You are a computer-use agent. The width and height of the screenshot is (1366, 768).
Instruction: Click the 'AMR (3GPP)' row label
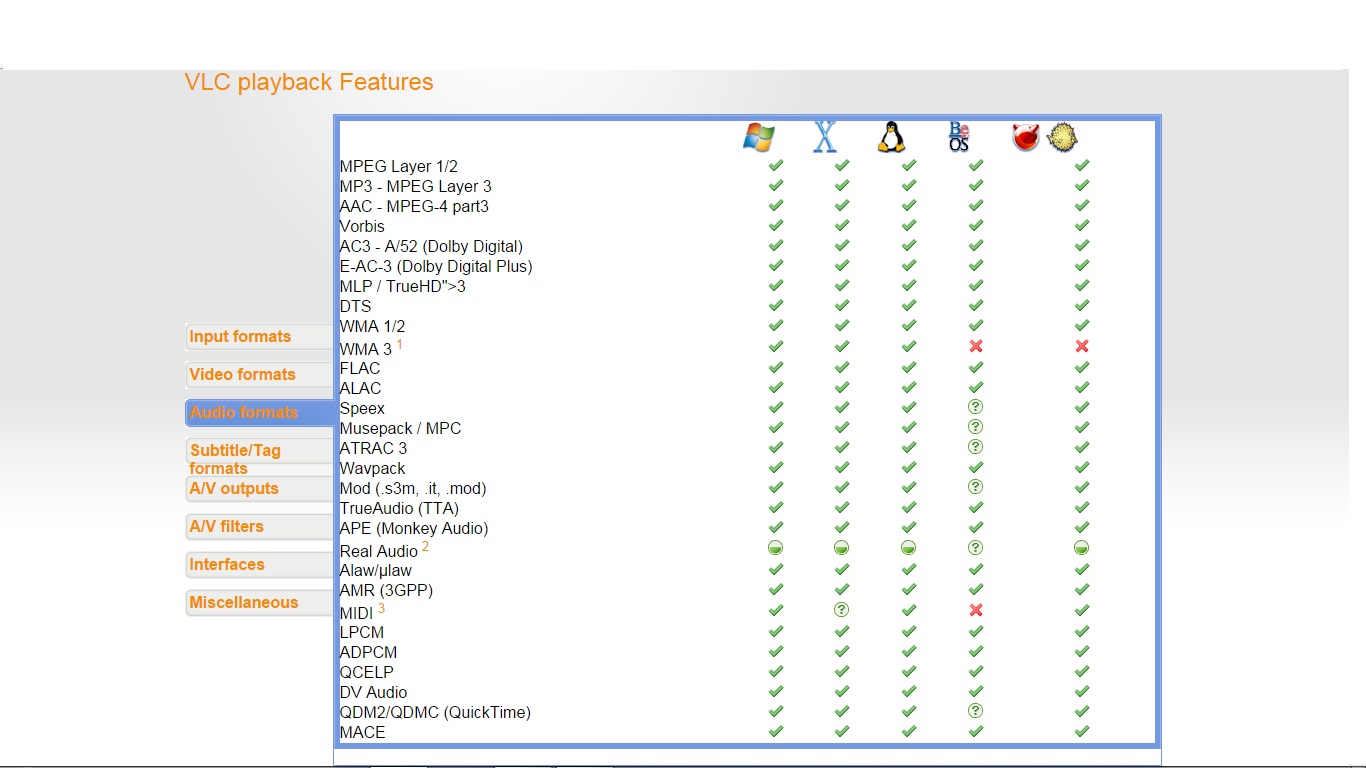386,591
